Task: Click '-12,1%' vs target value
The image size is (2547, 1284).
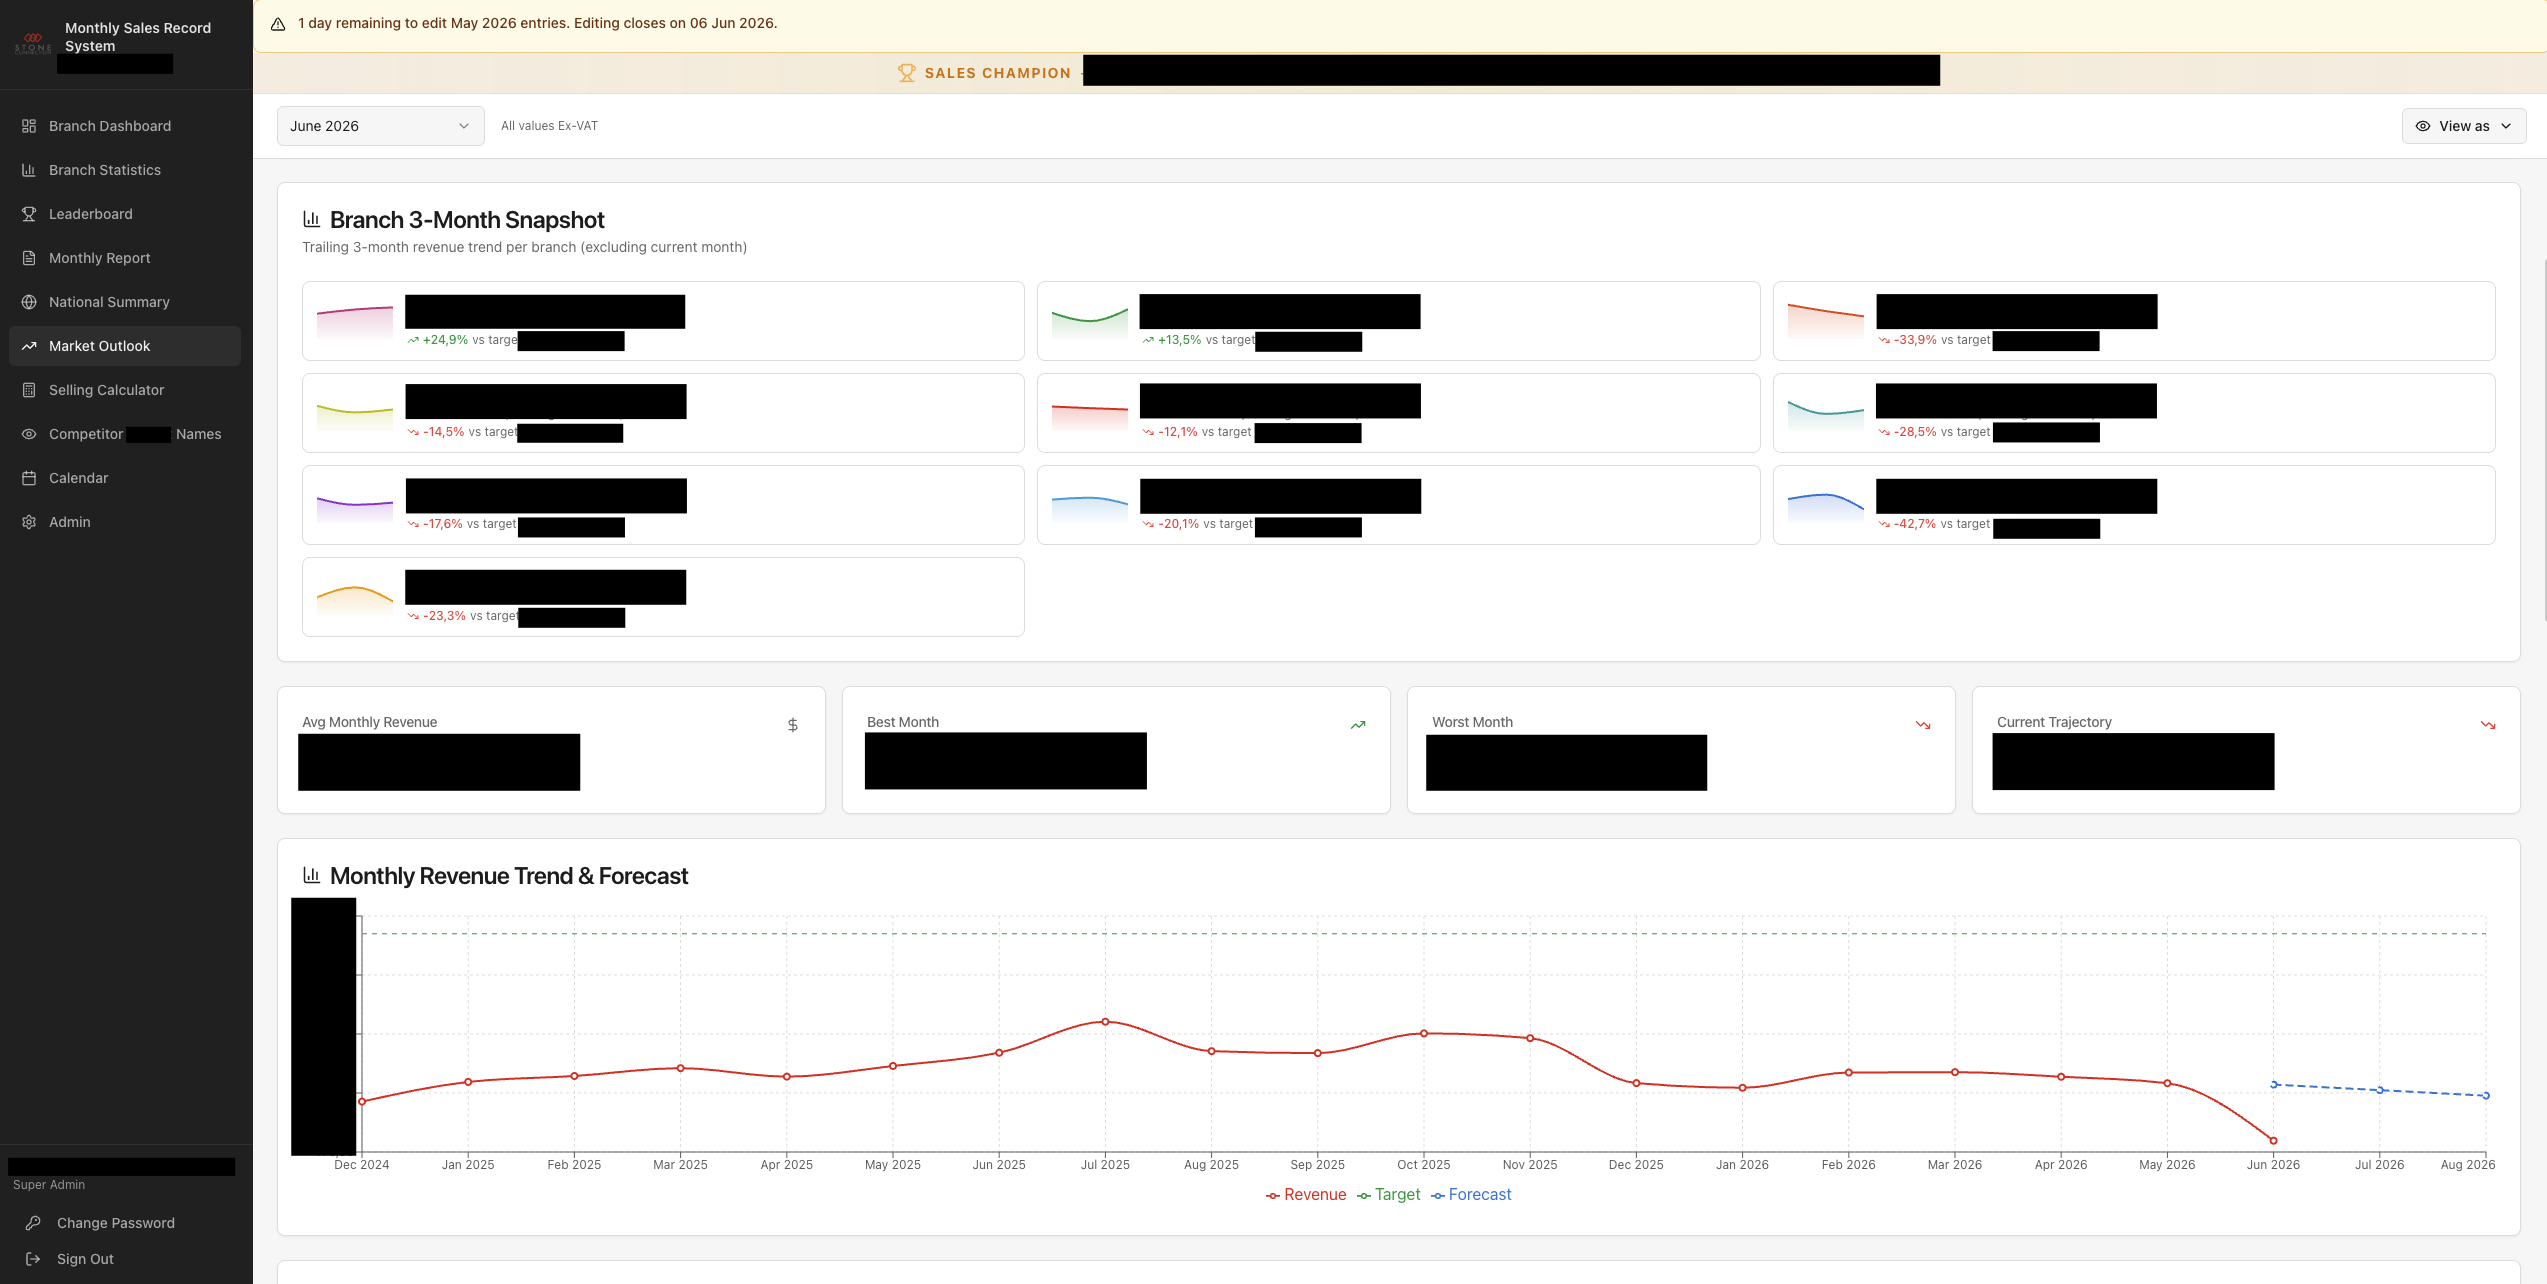Action: 1178,432
